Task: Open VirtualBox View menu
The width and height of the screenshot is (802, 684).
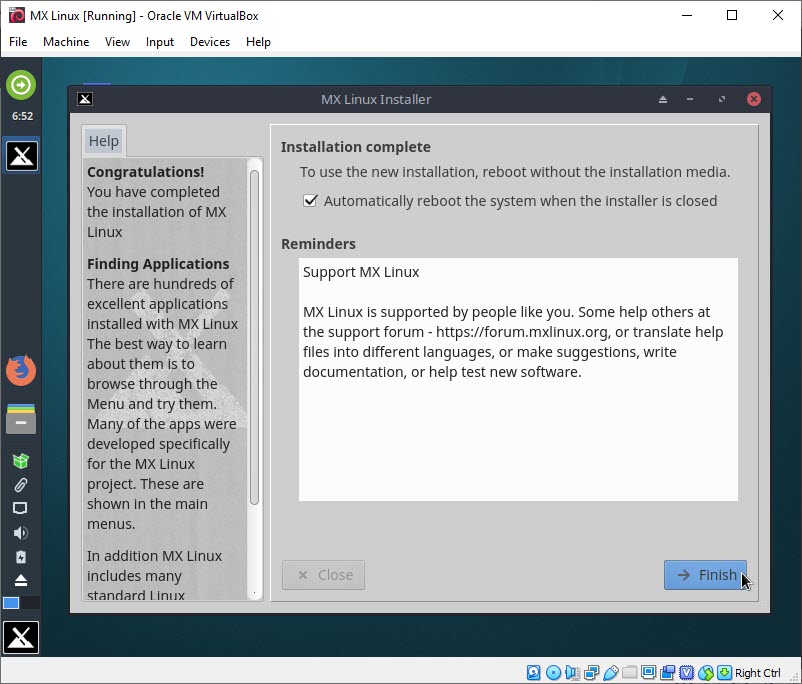Action: pos(117,42)
